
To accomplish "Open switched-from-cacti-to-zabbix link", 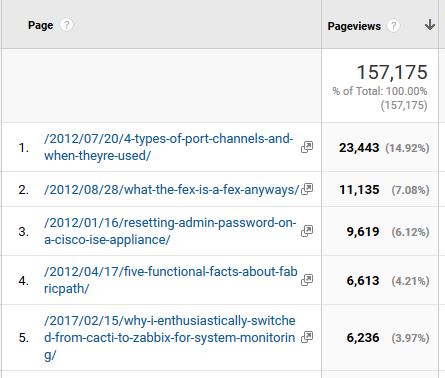I will tap(170, 338).
